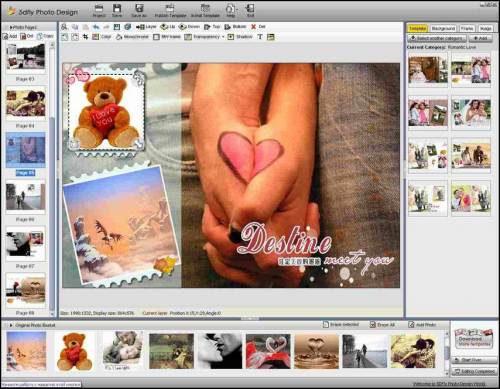Switch to the Frame tab
Viewport: 500px width, 389px height.
pos(467,29)
